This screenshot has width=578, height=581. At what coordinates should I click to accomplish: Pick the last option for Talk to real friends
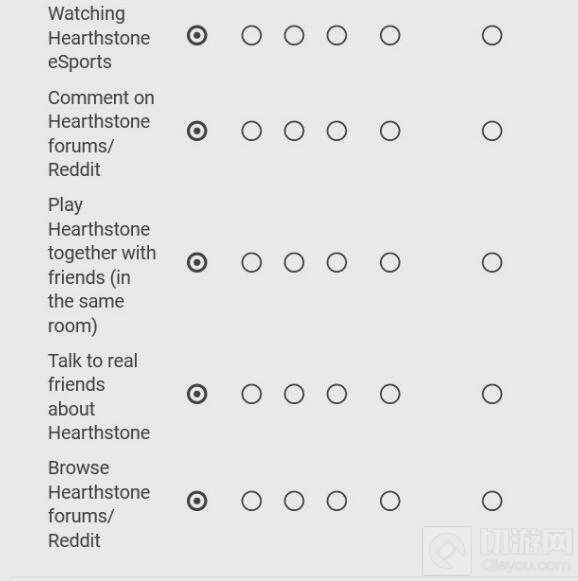pyautogui.click(x=492, y=394)
